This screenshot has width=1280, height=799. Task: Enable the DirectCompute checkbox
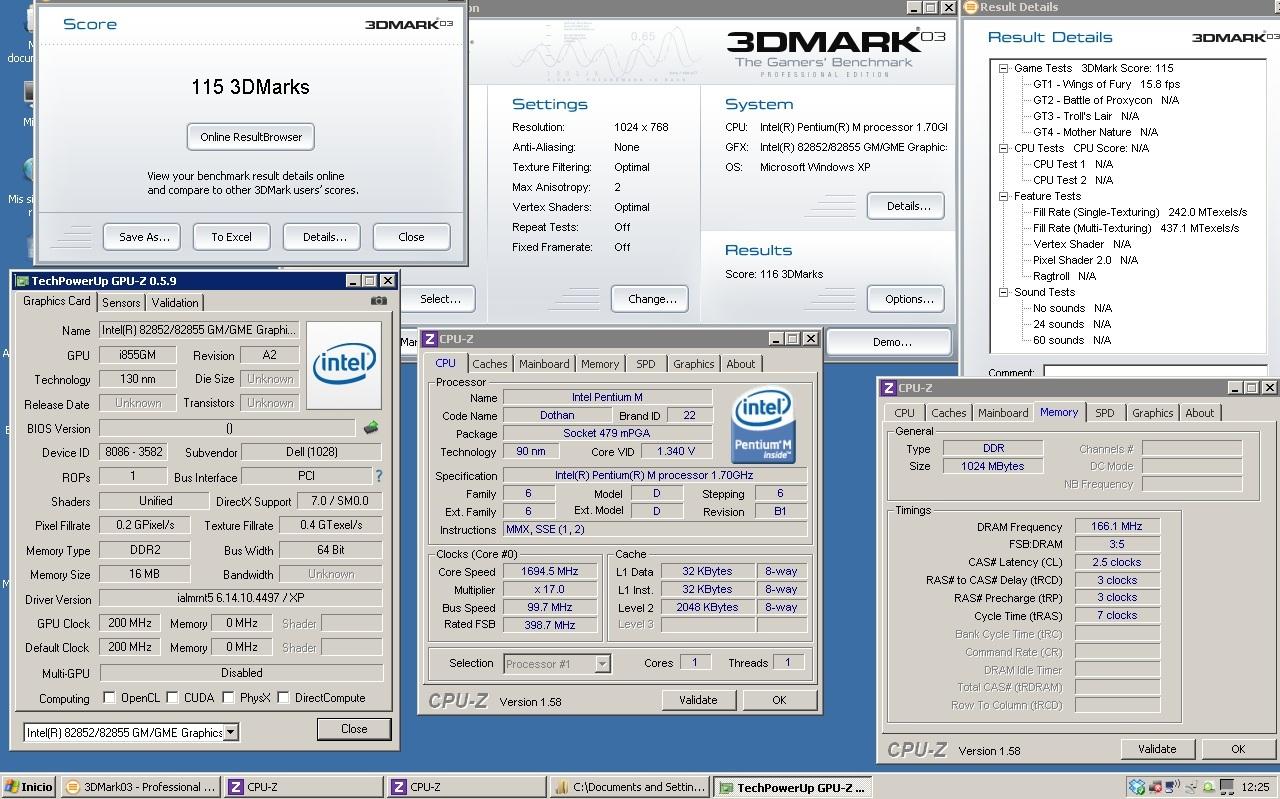[x=283, y=698]
